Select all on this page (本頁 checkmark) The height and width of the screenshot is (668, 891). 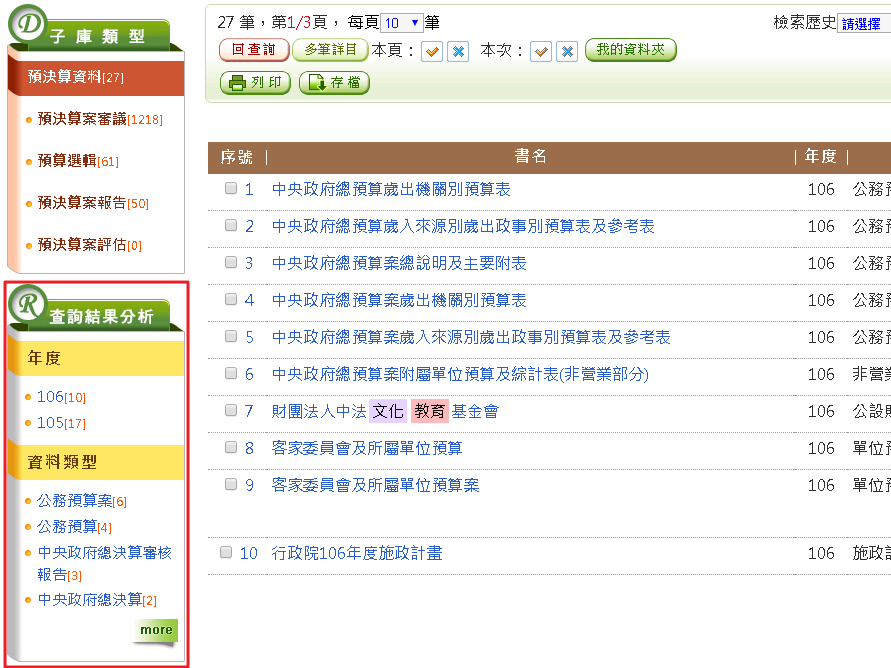(x=432, y=51)
